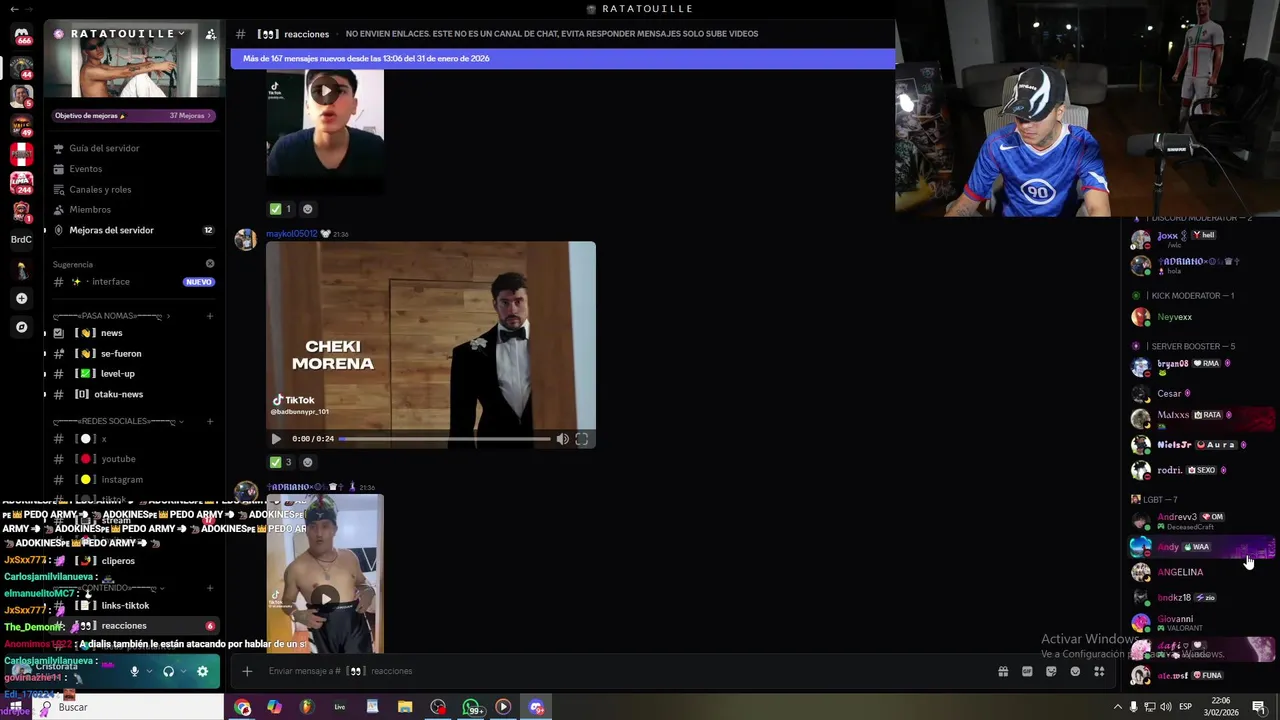Viewport: 1280px width, 720px height.
Task: Show hidden system tray icons
Action: pyautogui.click(x=1118, y=707)
